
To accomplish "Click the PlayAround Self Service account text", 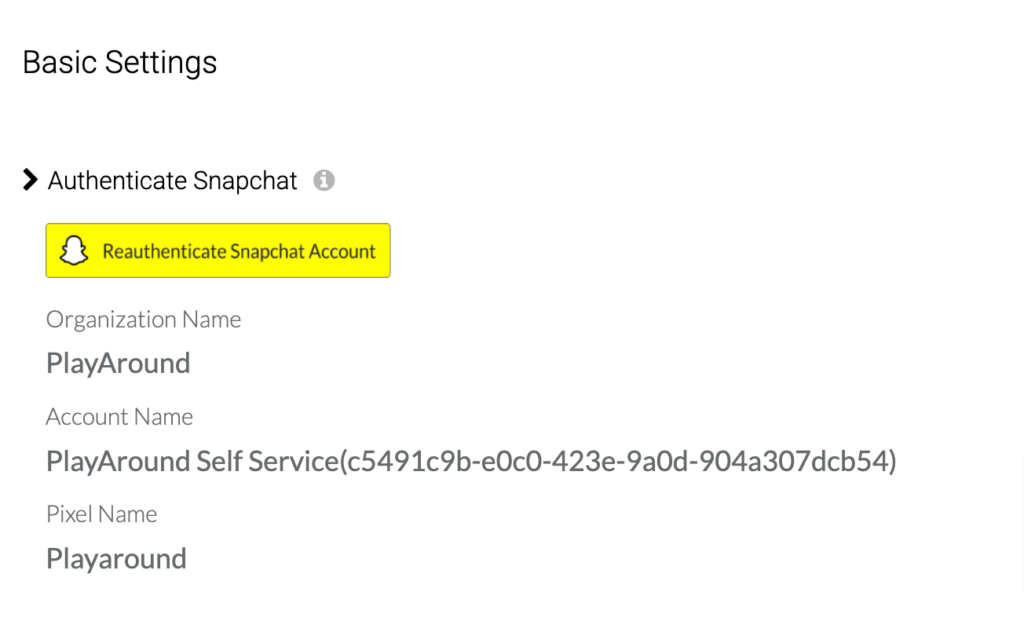I will (192, 461).
